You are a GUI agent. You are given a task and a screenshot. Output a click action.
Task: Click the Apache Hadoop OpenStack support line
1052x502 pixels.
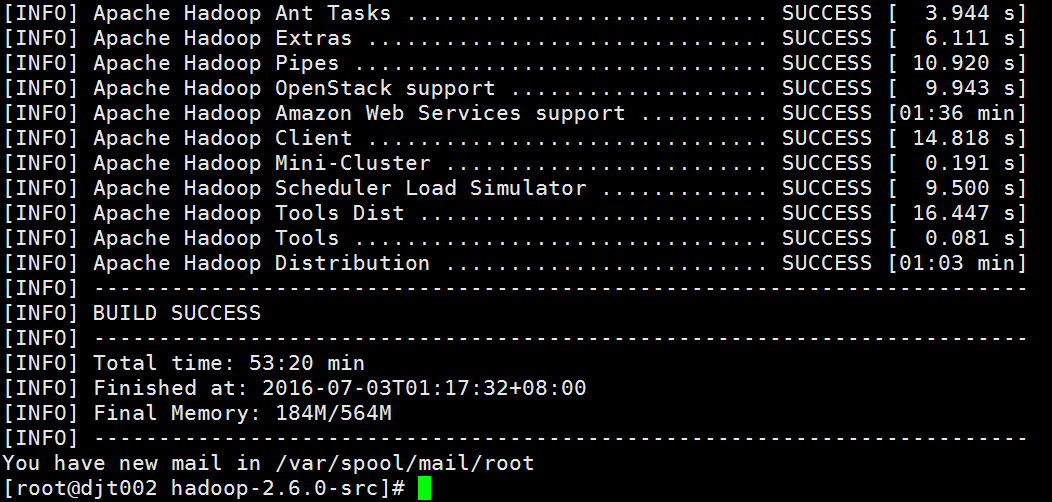tap(515, 88)
